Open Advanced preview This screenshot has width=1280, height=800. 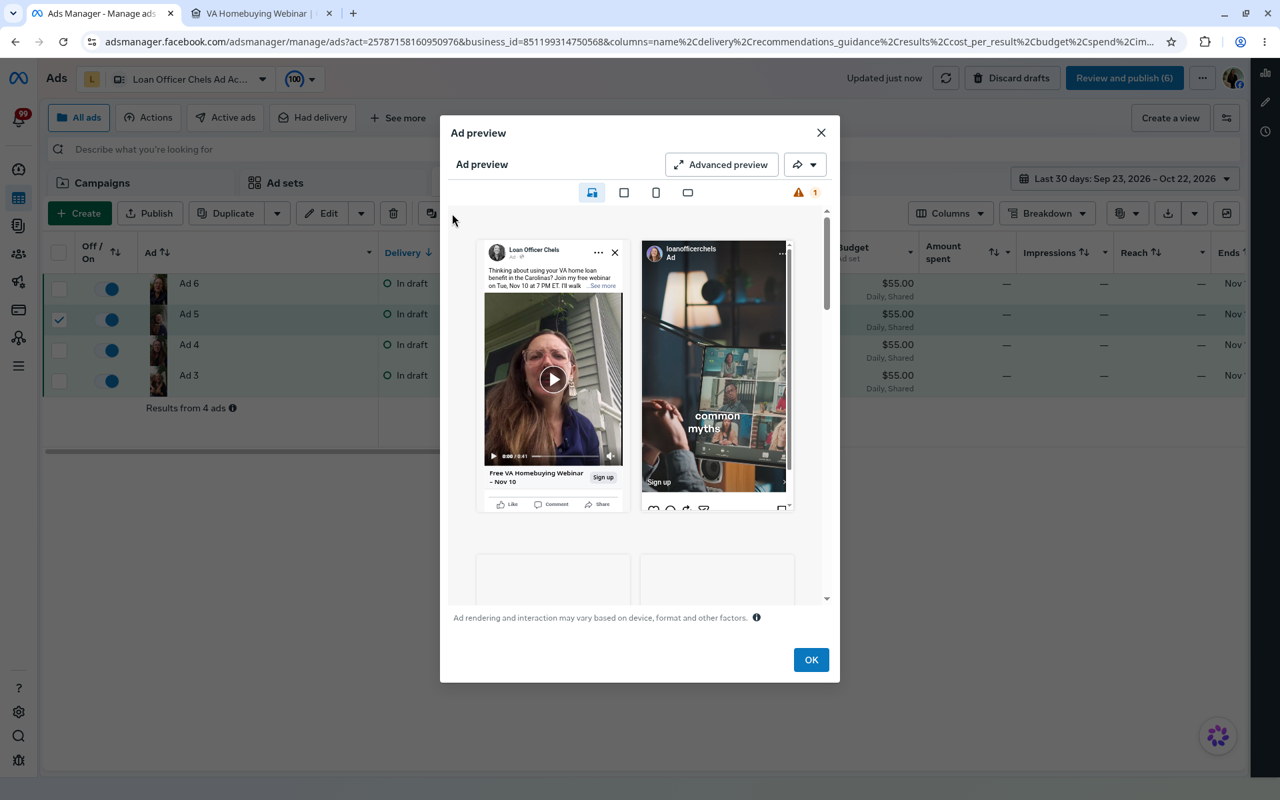pyautogui.click(x=721, y=165)
